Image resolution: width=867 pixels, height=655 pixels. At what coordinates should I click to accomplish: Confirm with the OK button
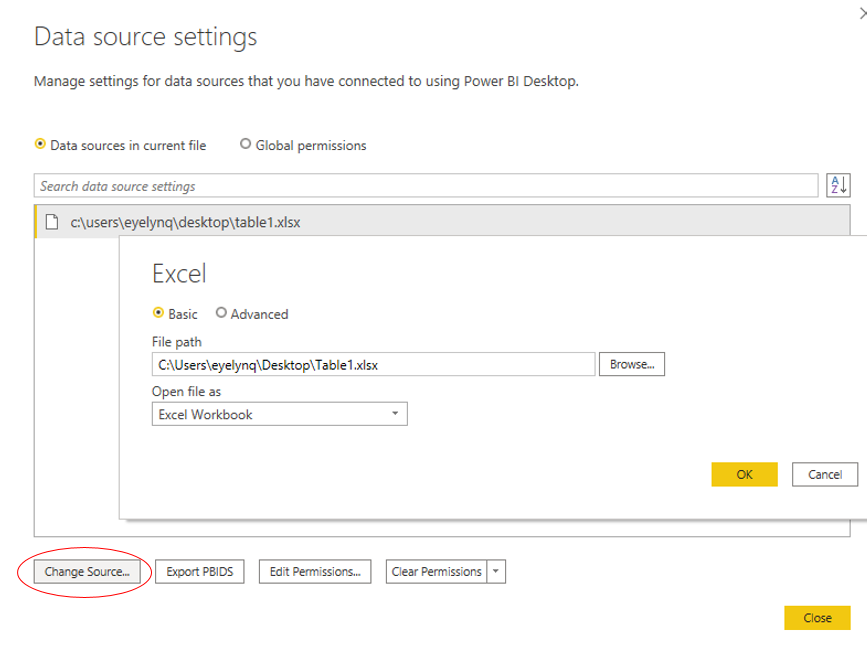pos(744,474)
